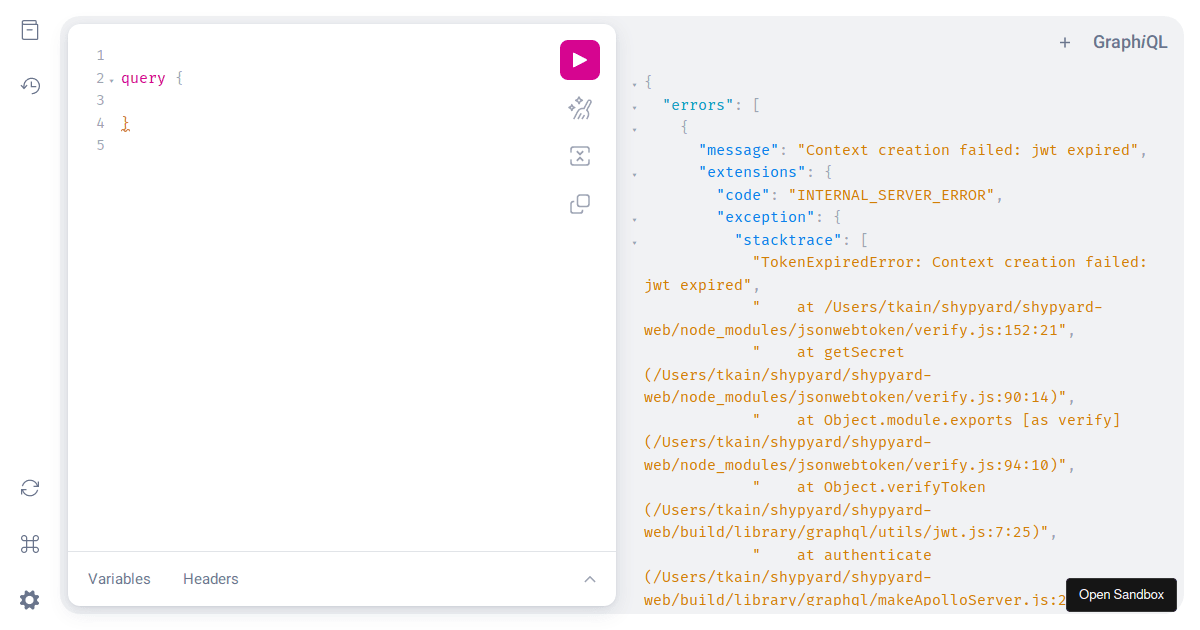Switch to the Headers tab
The image size is (1200, 630).
click(x=210, y=579)
